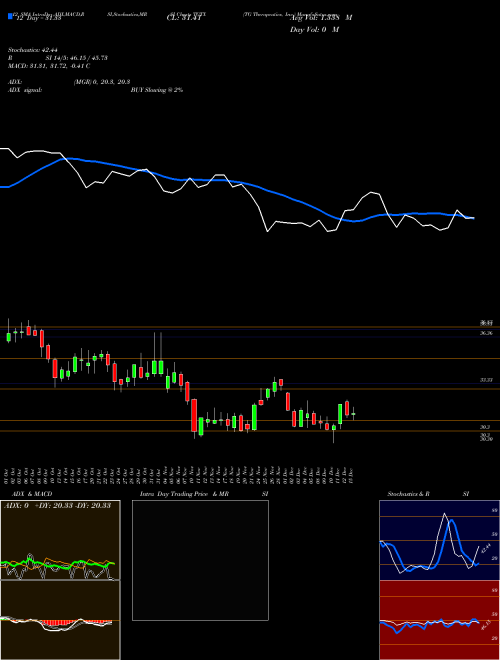This screenshot has height=660, width=500.
Task: Click the 'CL: 31.41' close price label
Action: (x=184, y=18)
